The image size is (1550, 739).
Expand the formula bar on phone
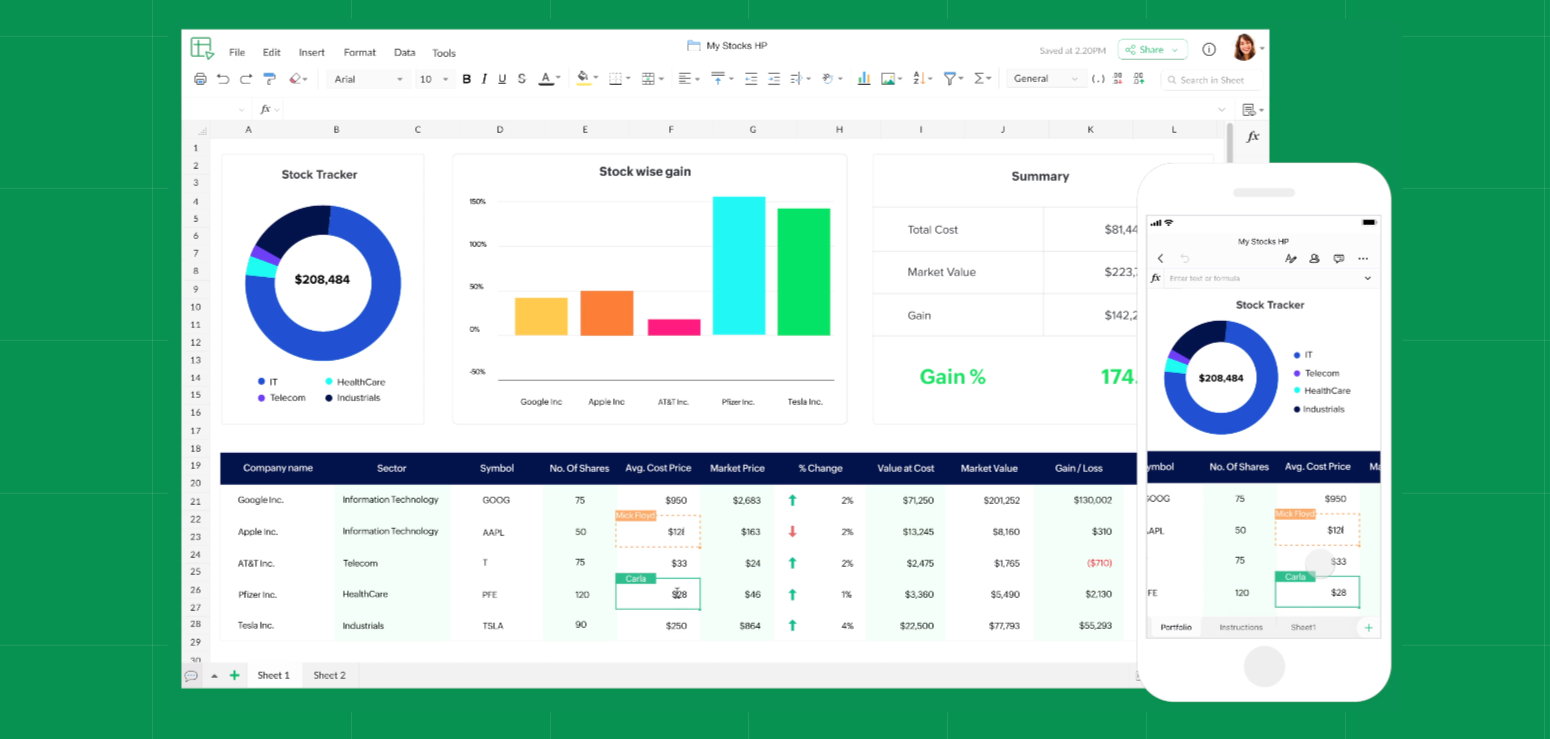pyautogui.click(x=1367, y=279)
